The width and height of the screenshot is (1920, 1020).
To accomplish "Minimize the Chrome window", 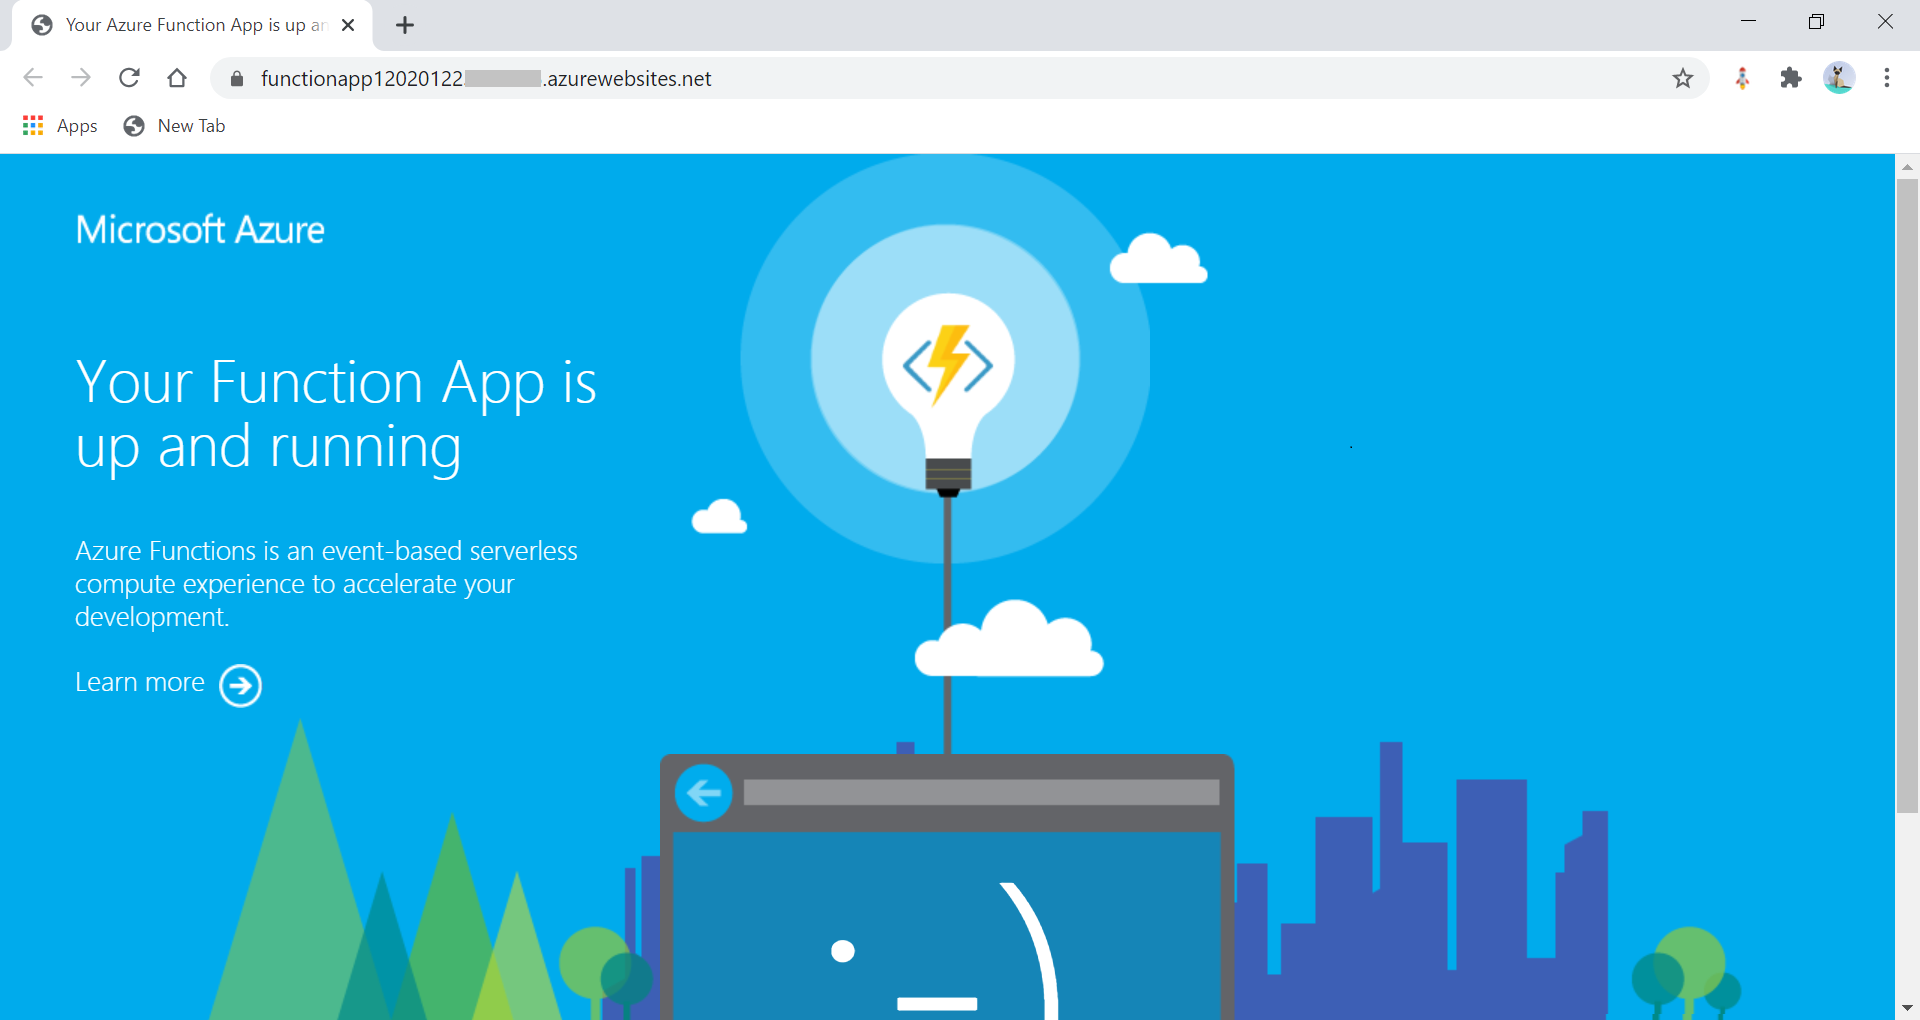I will [1748, 22].
